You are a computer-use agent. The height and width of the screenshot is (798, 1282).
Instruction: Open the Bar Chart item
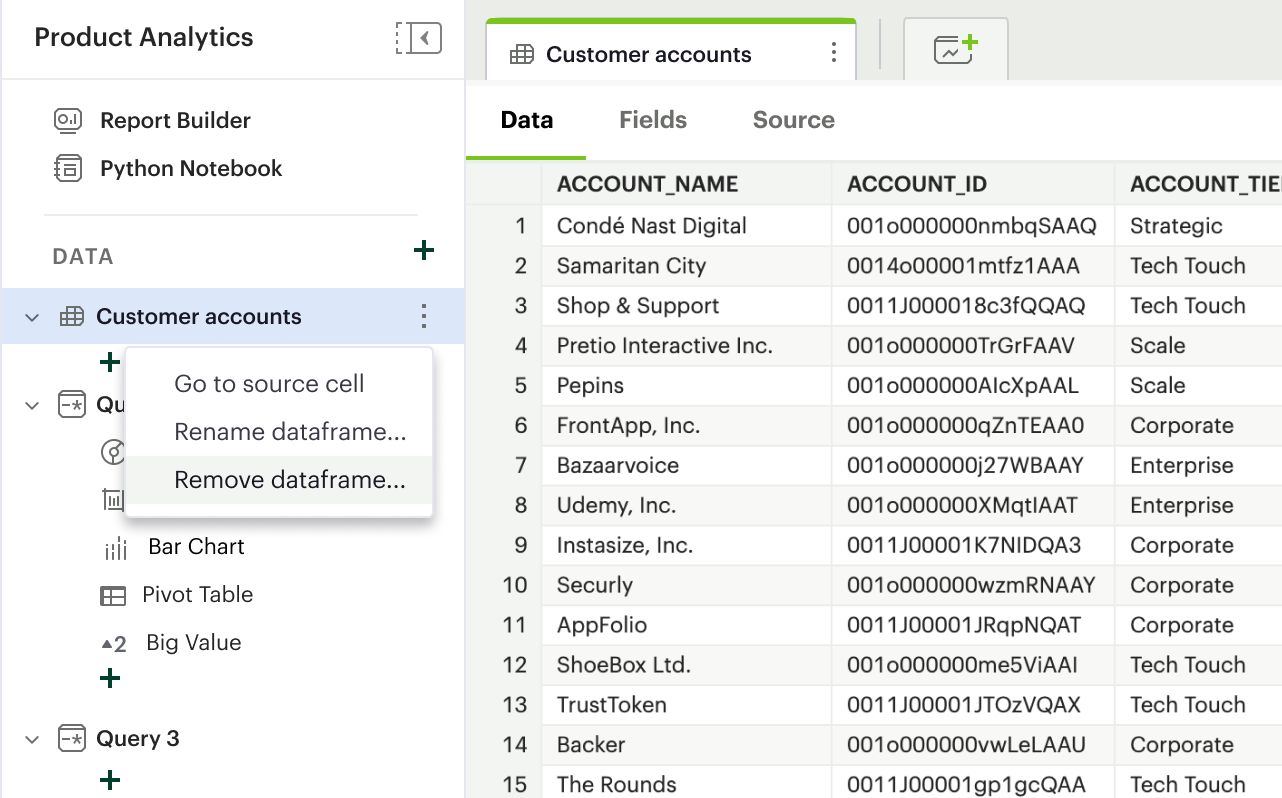[x=196, y=547]
